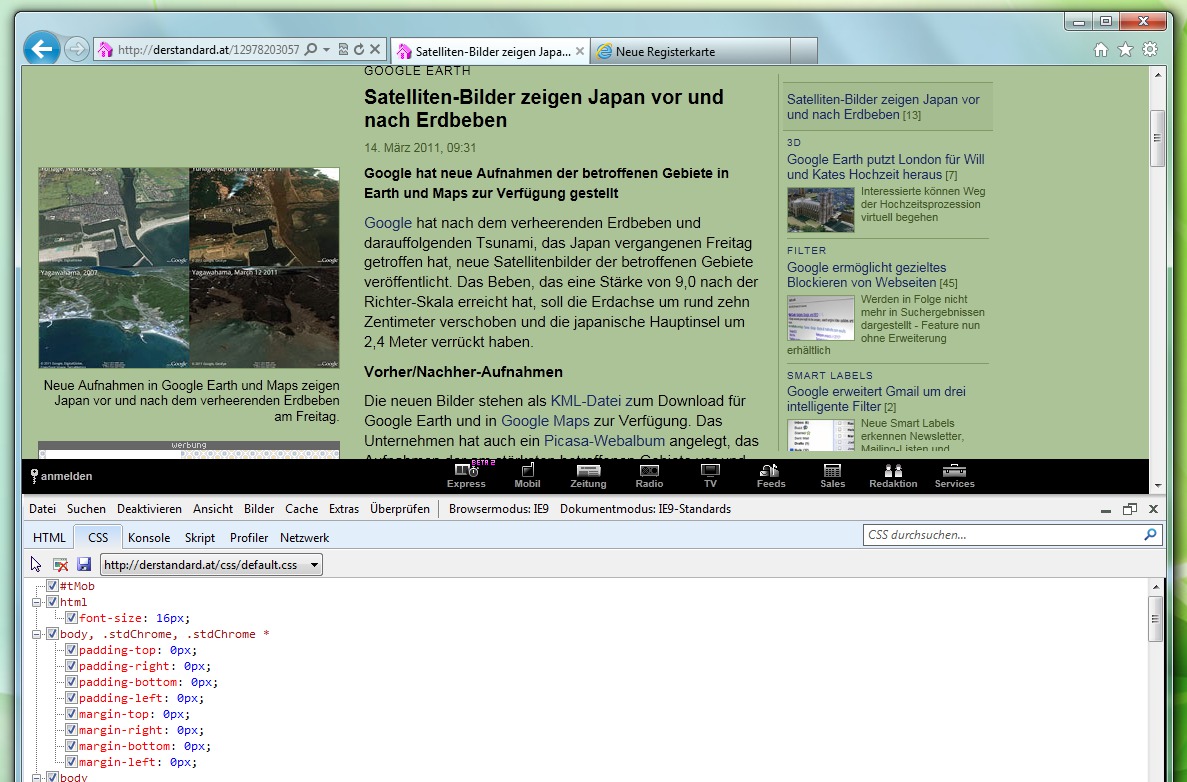Uncheck the body, .stdChrome rule checkbox
1187x782 pixels.
52,634
